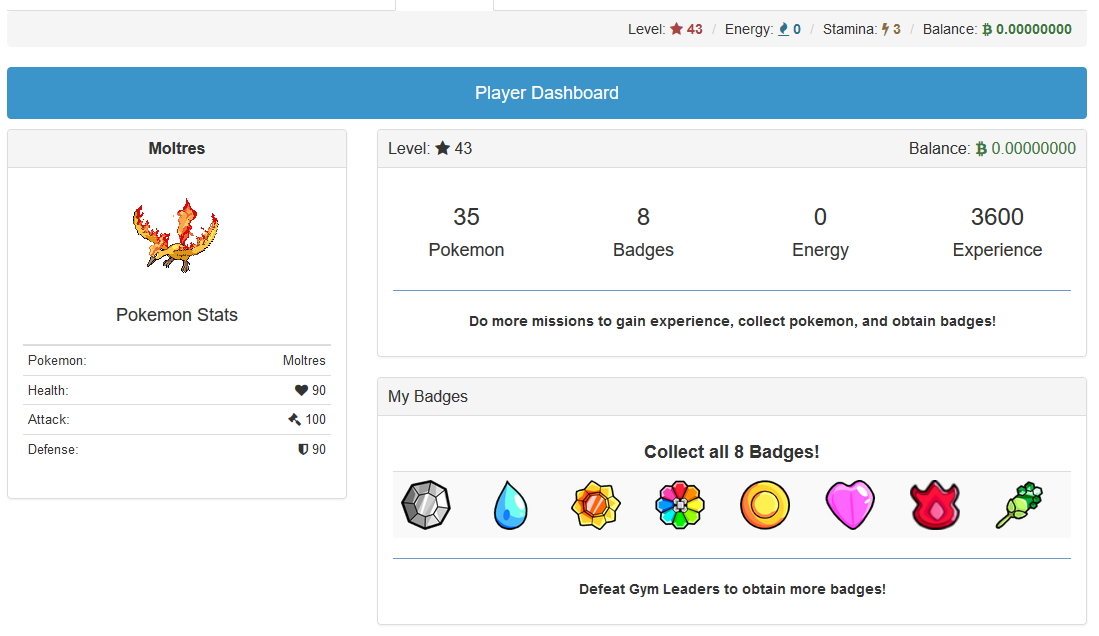Click the Moltres panel heading
The width and height of the screenshot is (1099, 636).
[177, 148]
